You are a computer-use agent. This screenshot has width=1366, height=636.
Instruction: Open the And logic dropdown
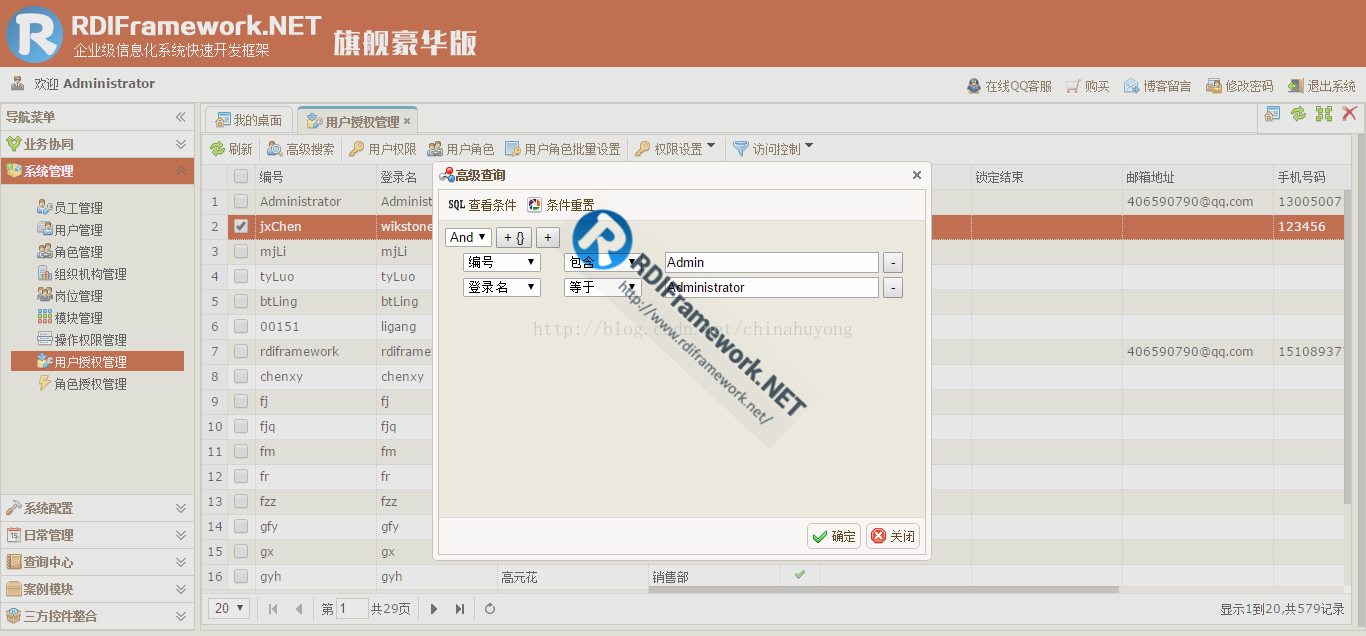pyautogui.click(x=468, y=237)
